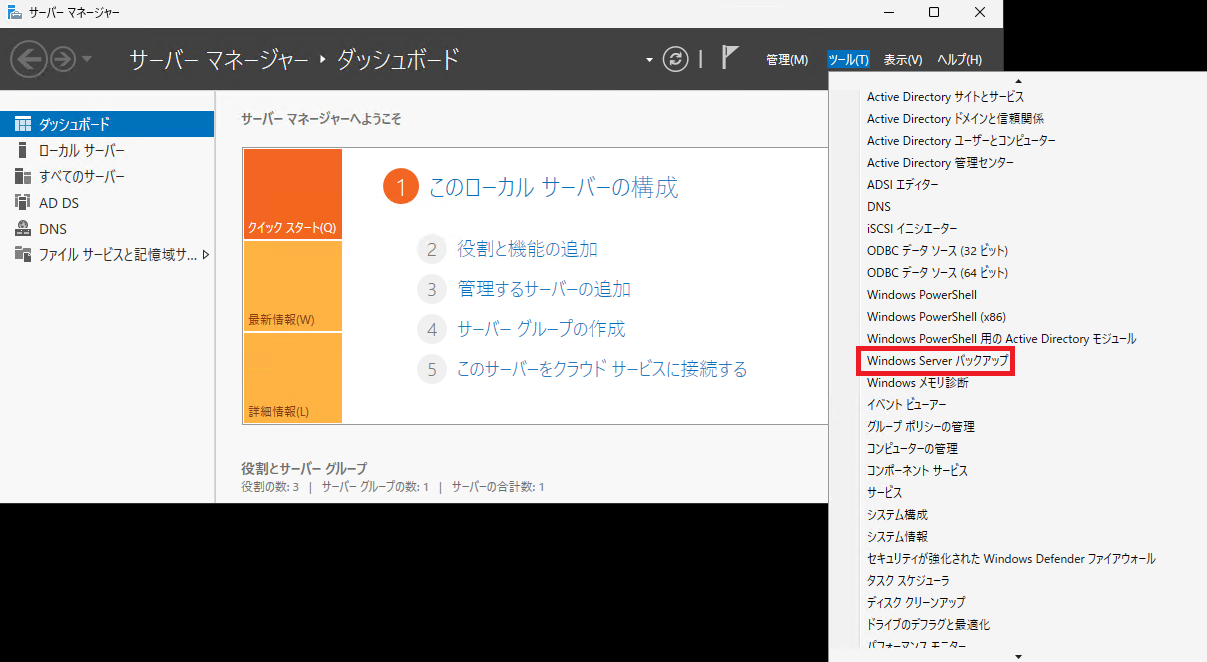Click the back navigation arrow
This screenshot has height=662, width=1207.
[29, 59]
